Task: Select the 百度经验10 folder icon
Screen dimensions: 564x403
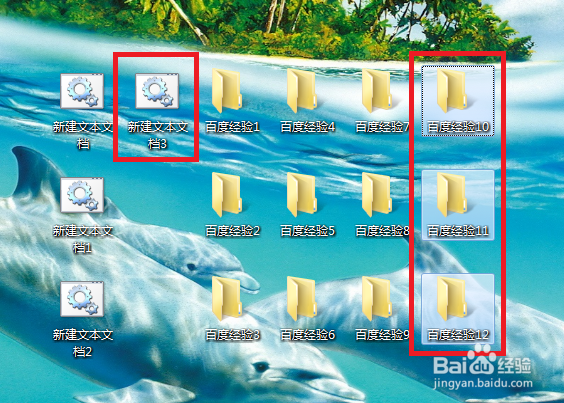Action: click(x=453, y=91)
